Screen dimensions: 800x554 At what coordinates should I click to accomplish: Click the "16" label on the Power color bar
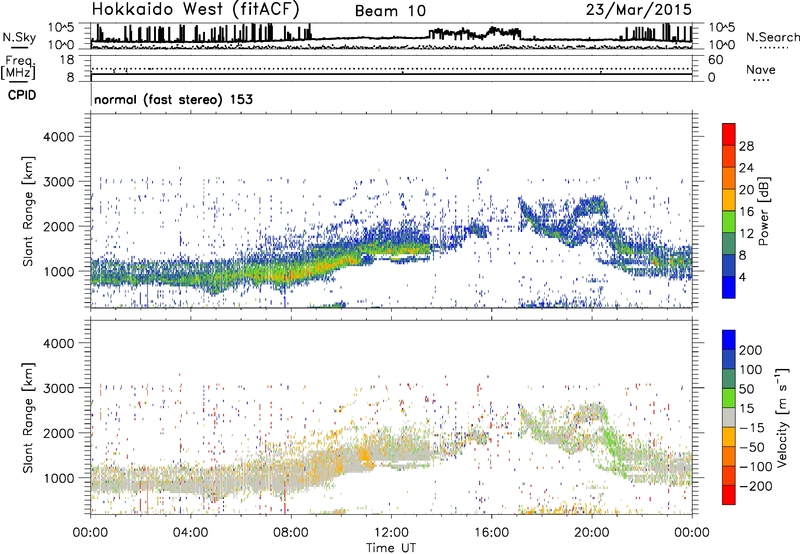click(746, 212)
